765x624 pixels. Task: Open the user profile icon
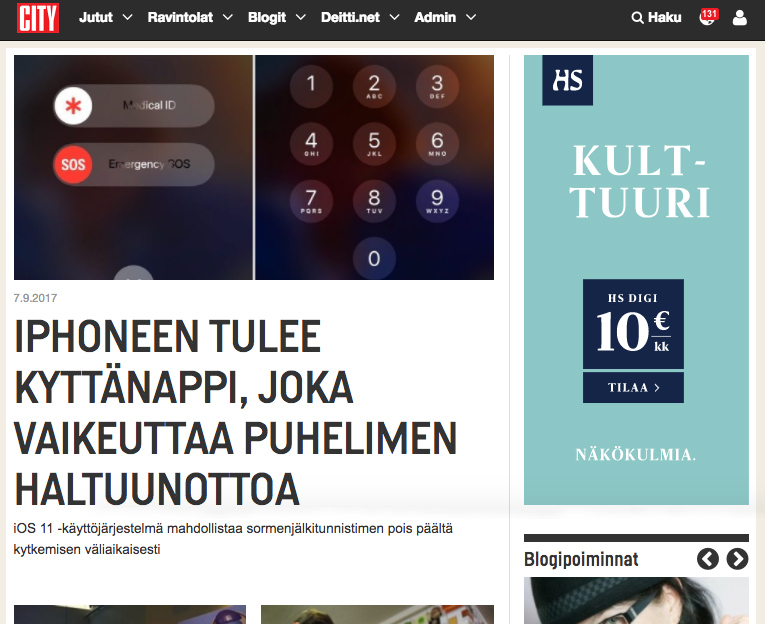[x=740, y=18]
